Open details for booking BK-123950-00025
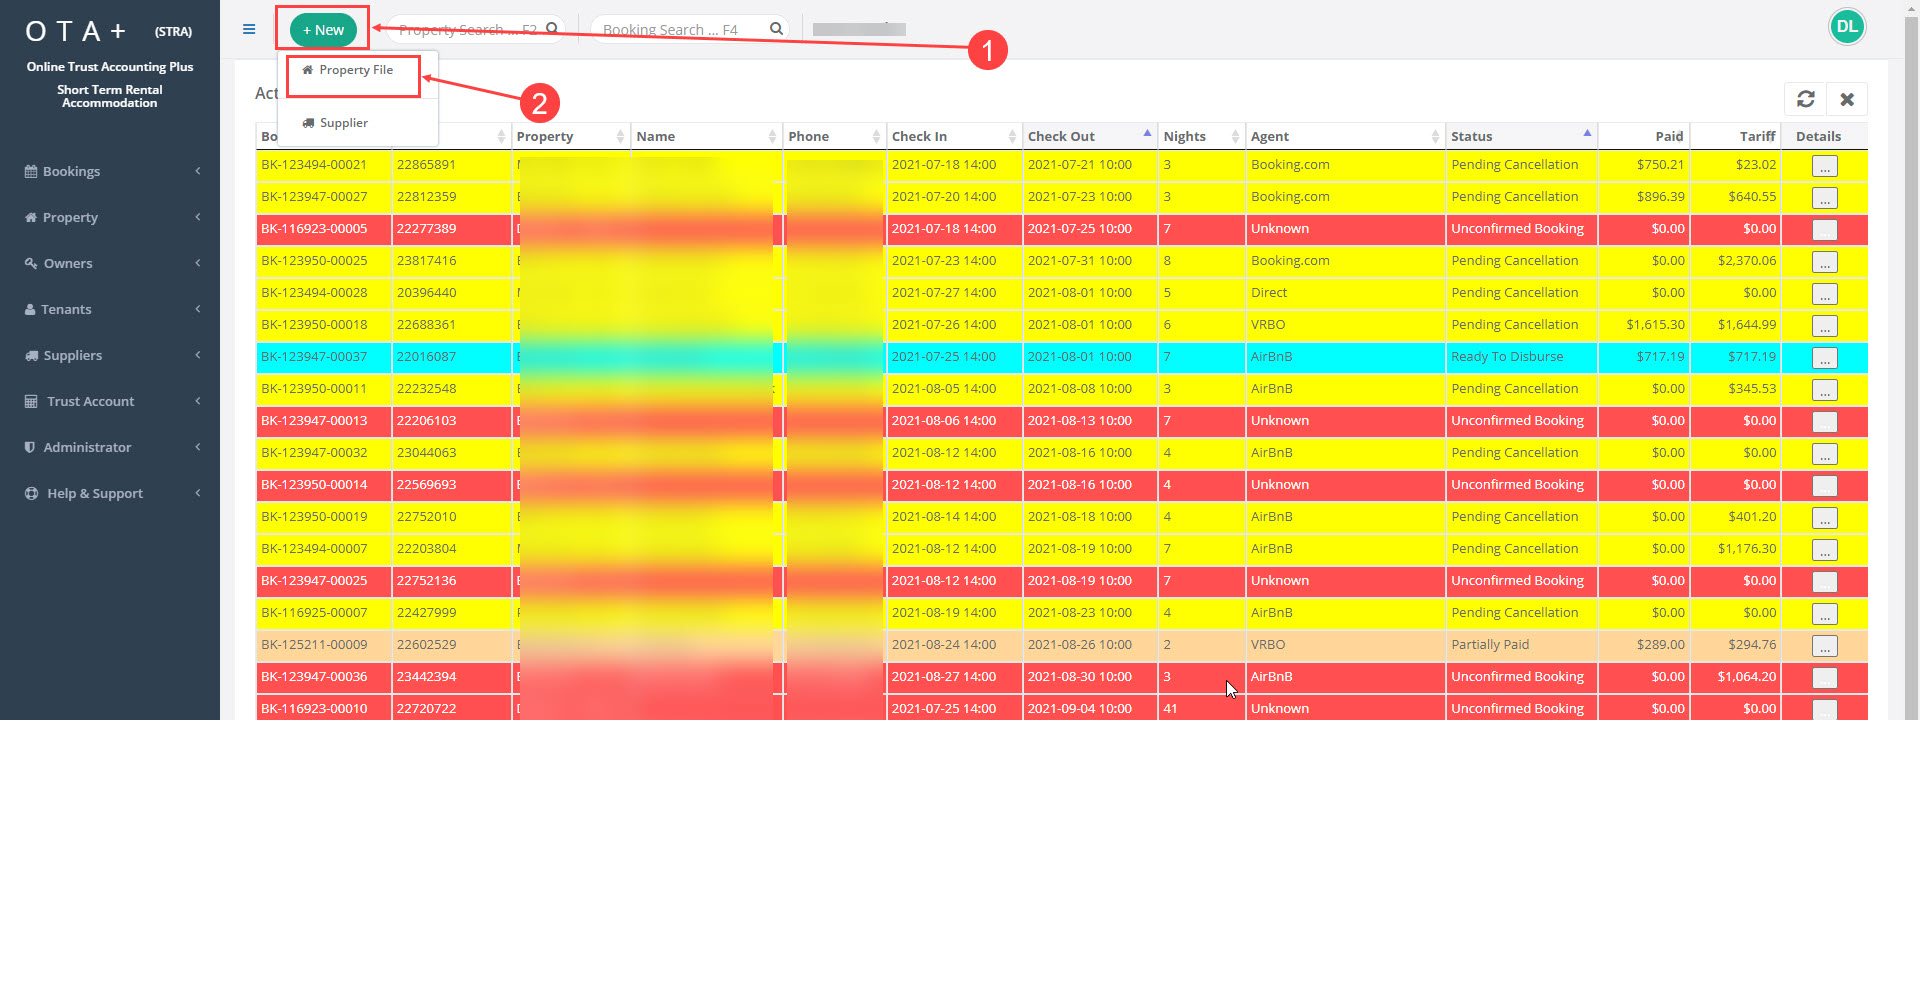 coord(1824,262)
